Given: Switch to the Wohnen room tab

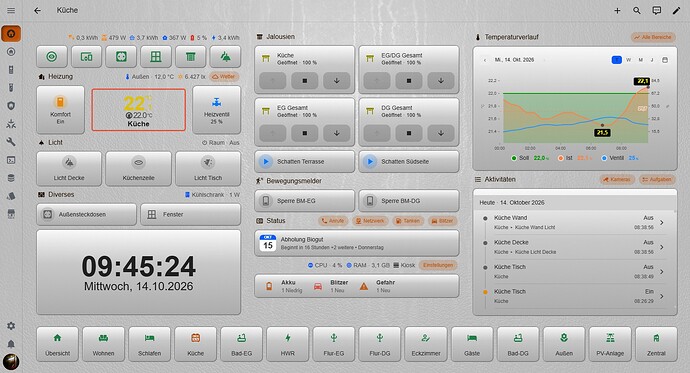Looking at the screenshot, I should coord(103,344).
